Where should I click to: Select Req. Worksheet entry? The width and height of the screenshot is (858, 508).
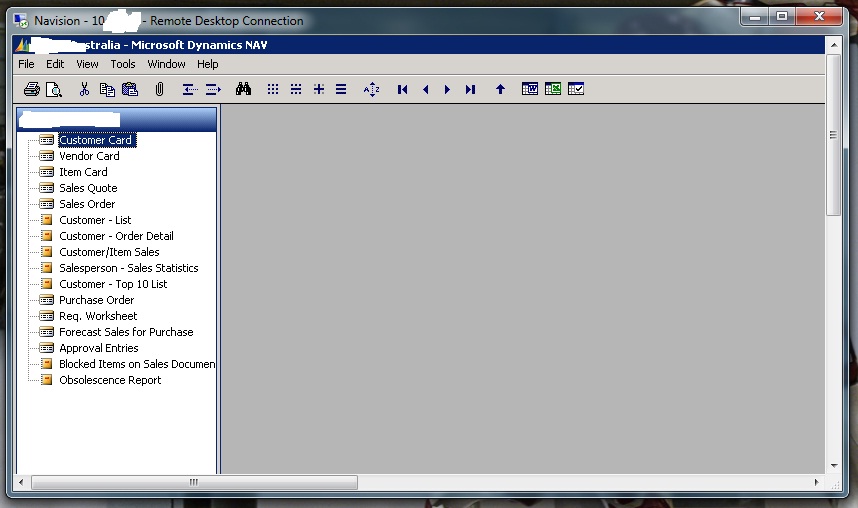(98, 316)
